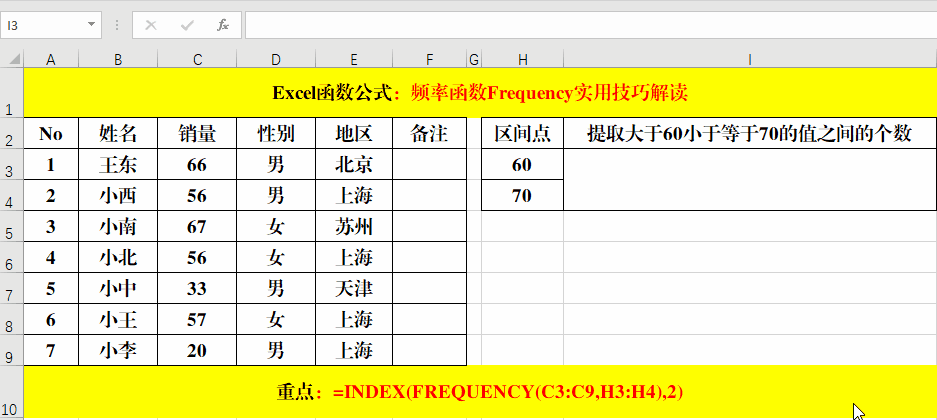Viewport: 937px width, 420px height.
Task: Open the Insert Function fx dialog
Action: tap(223, 25)
